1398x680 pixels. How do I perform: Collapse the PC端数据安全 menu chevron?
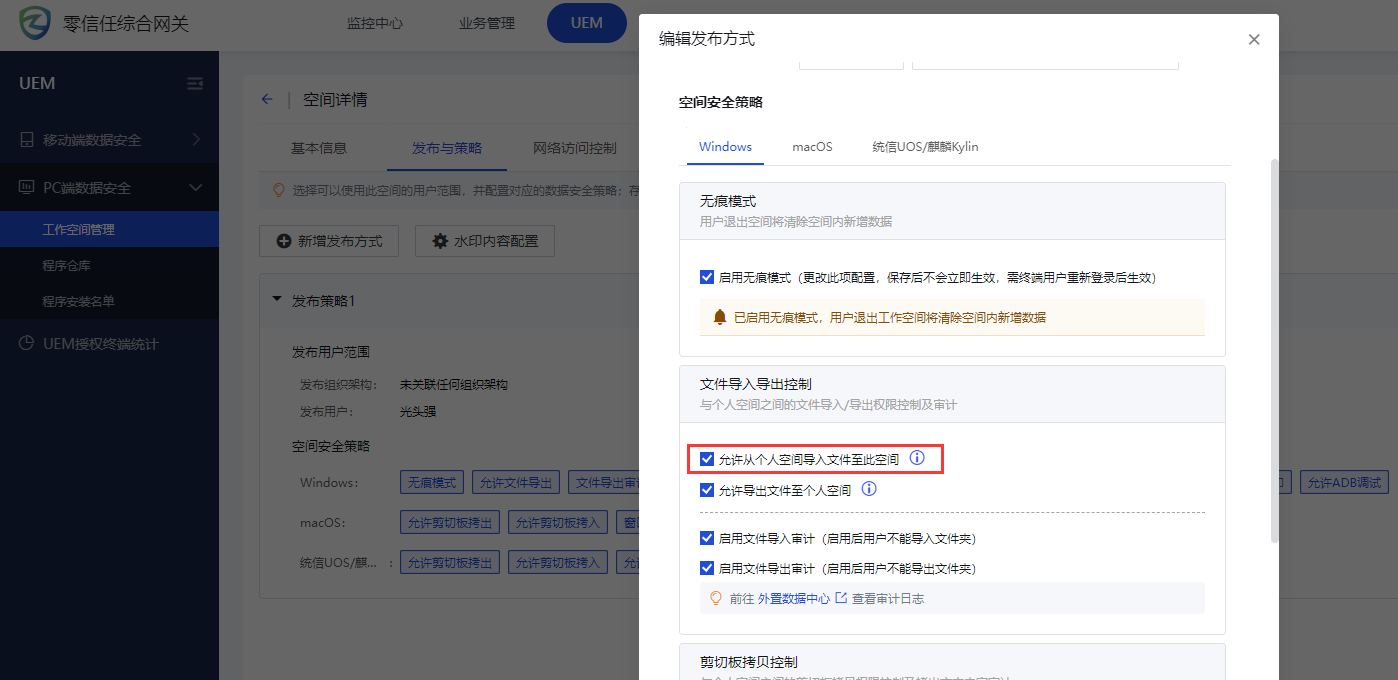196,188
